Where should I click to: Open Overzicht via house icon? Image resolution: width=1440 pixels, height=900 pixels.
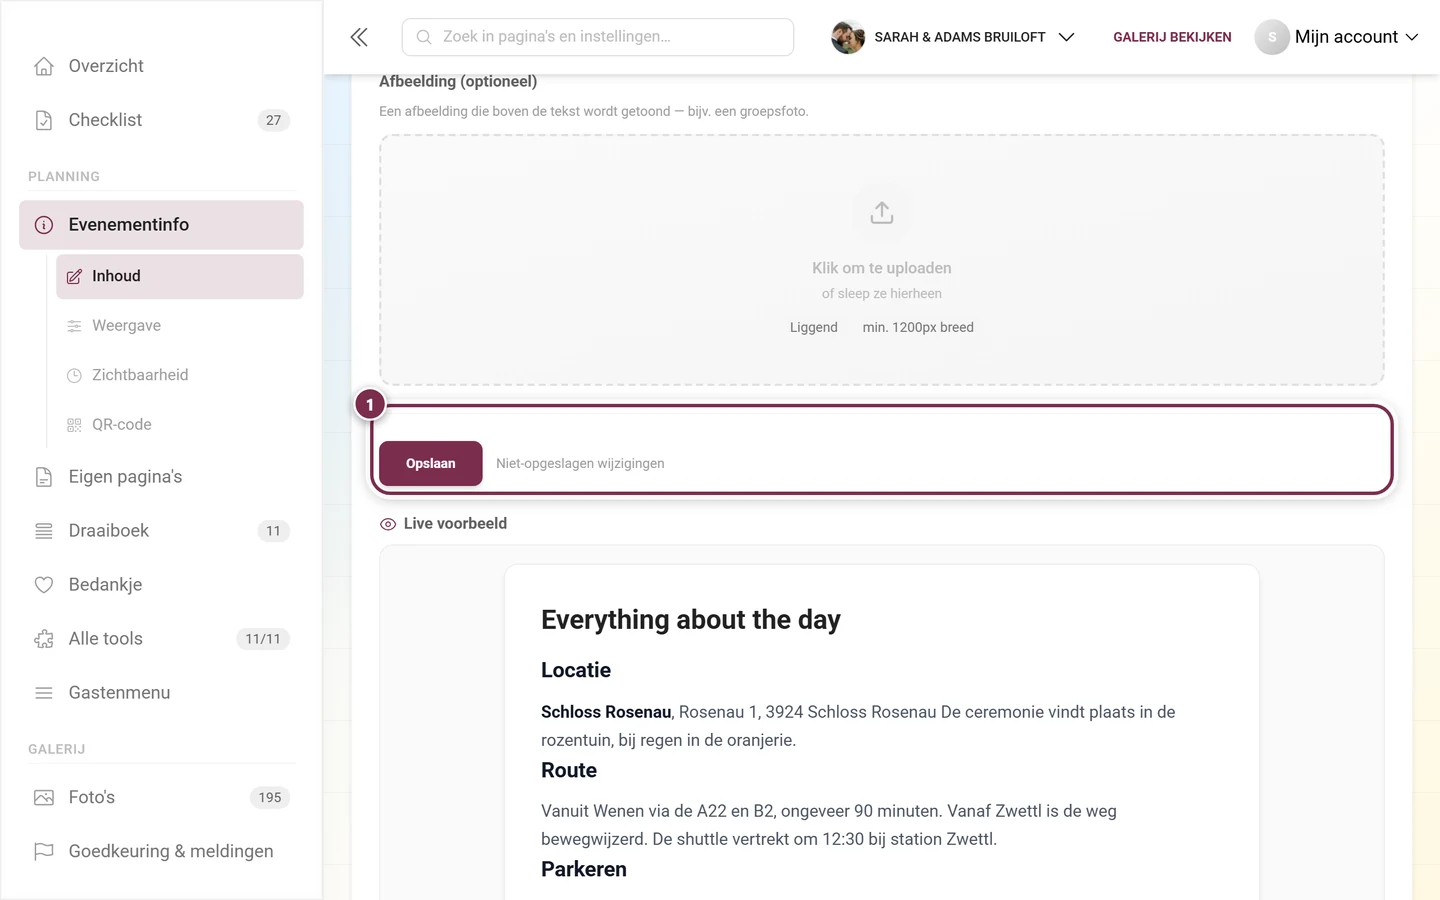(x=44, y=66)
